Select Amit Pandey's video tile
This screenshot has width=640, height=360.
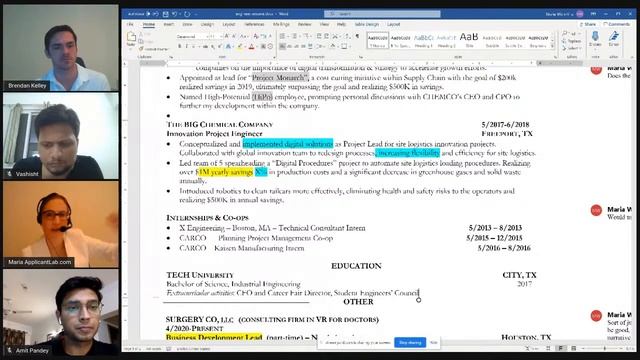pos(61,312)
